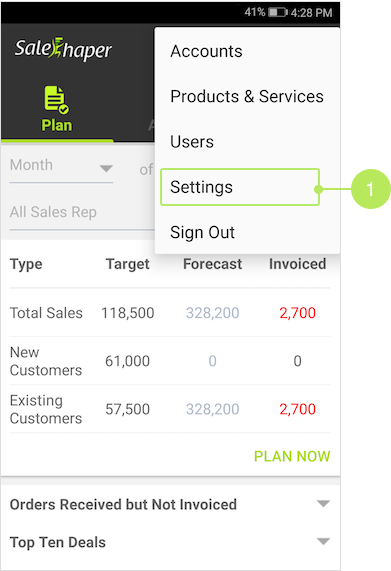Choose Products & Services menu entry
Image resolution: width=391 pixels, height=571 pixels.
[x=247, y=97]
